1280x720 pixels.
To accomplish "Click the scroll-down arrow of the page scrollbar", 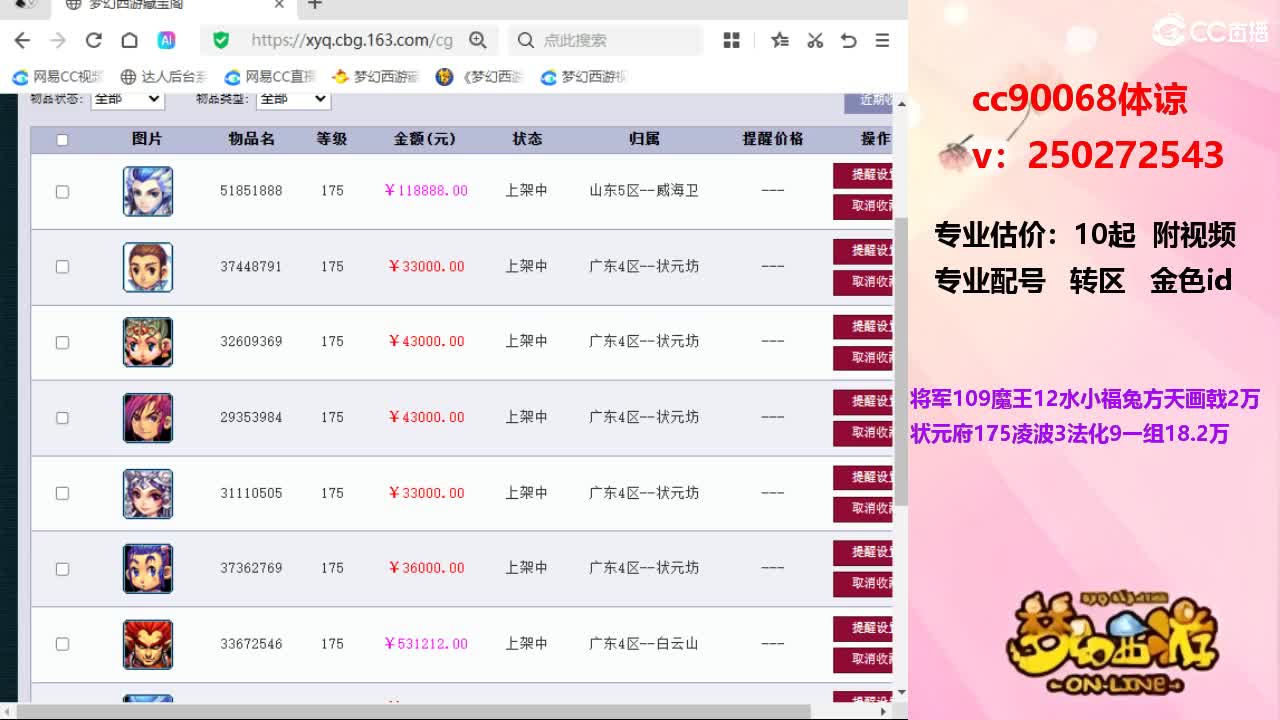I will point(901,691).
